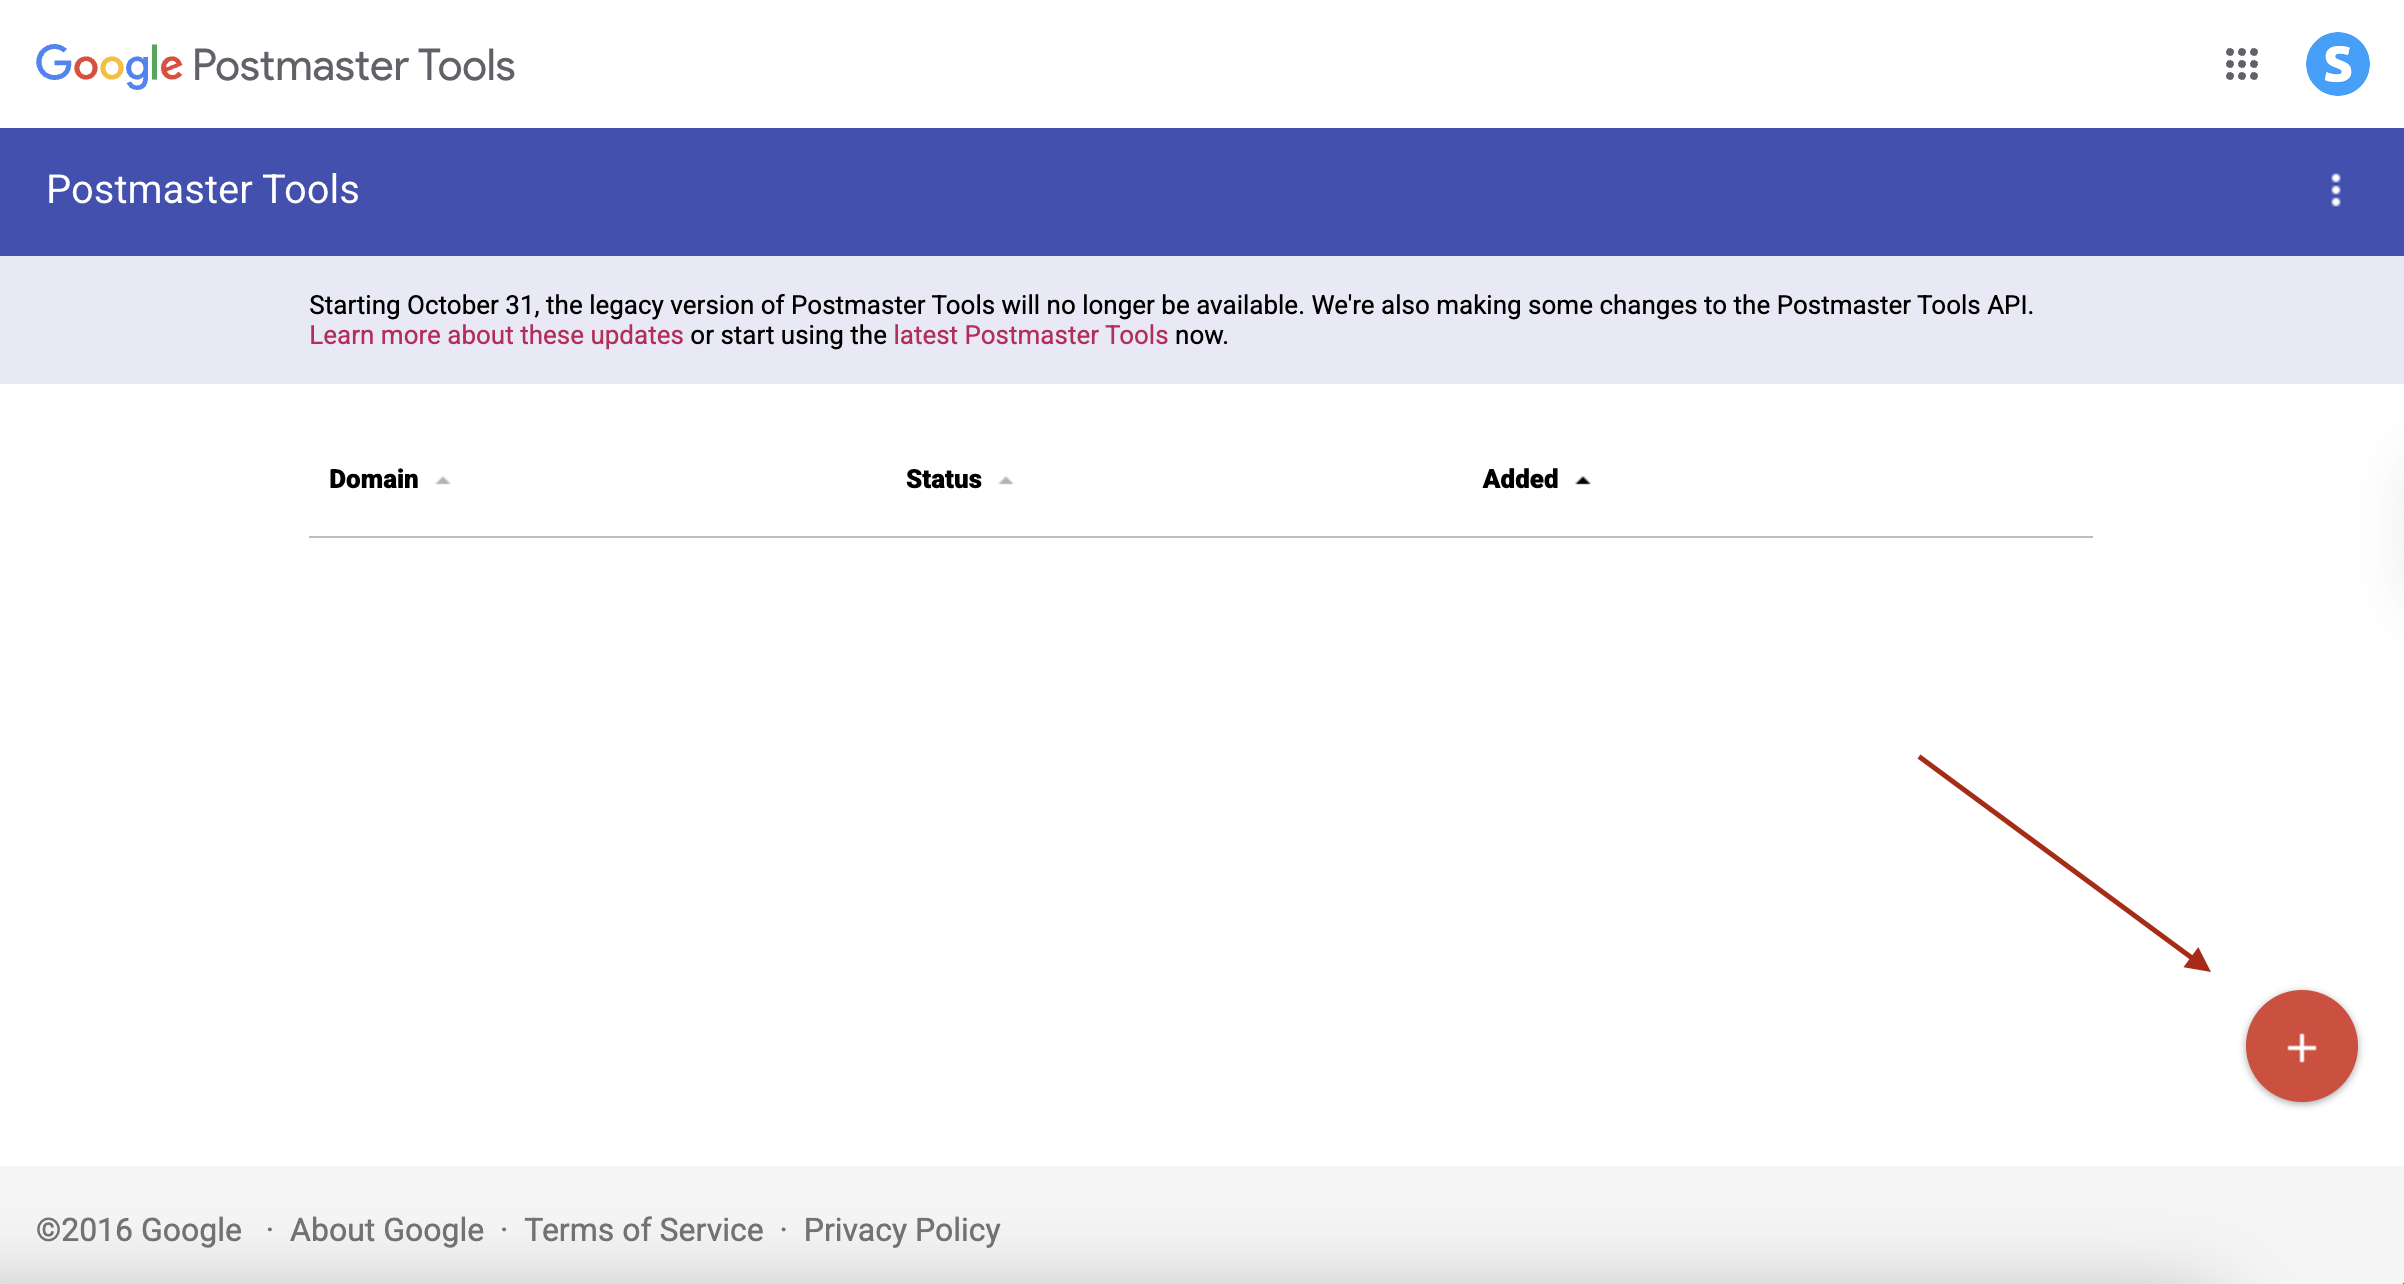Click the sort arrow beside Added
This screenshot has height=1284, width=2404.
click(1582, 481)
